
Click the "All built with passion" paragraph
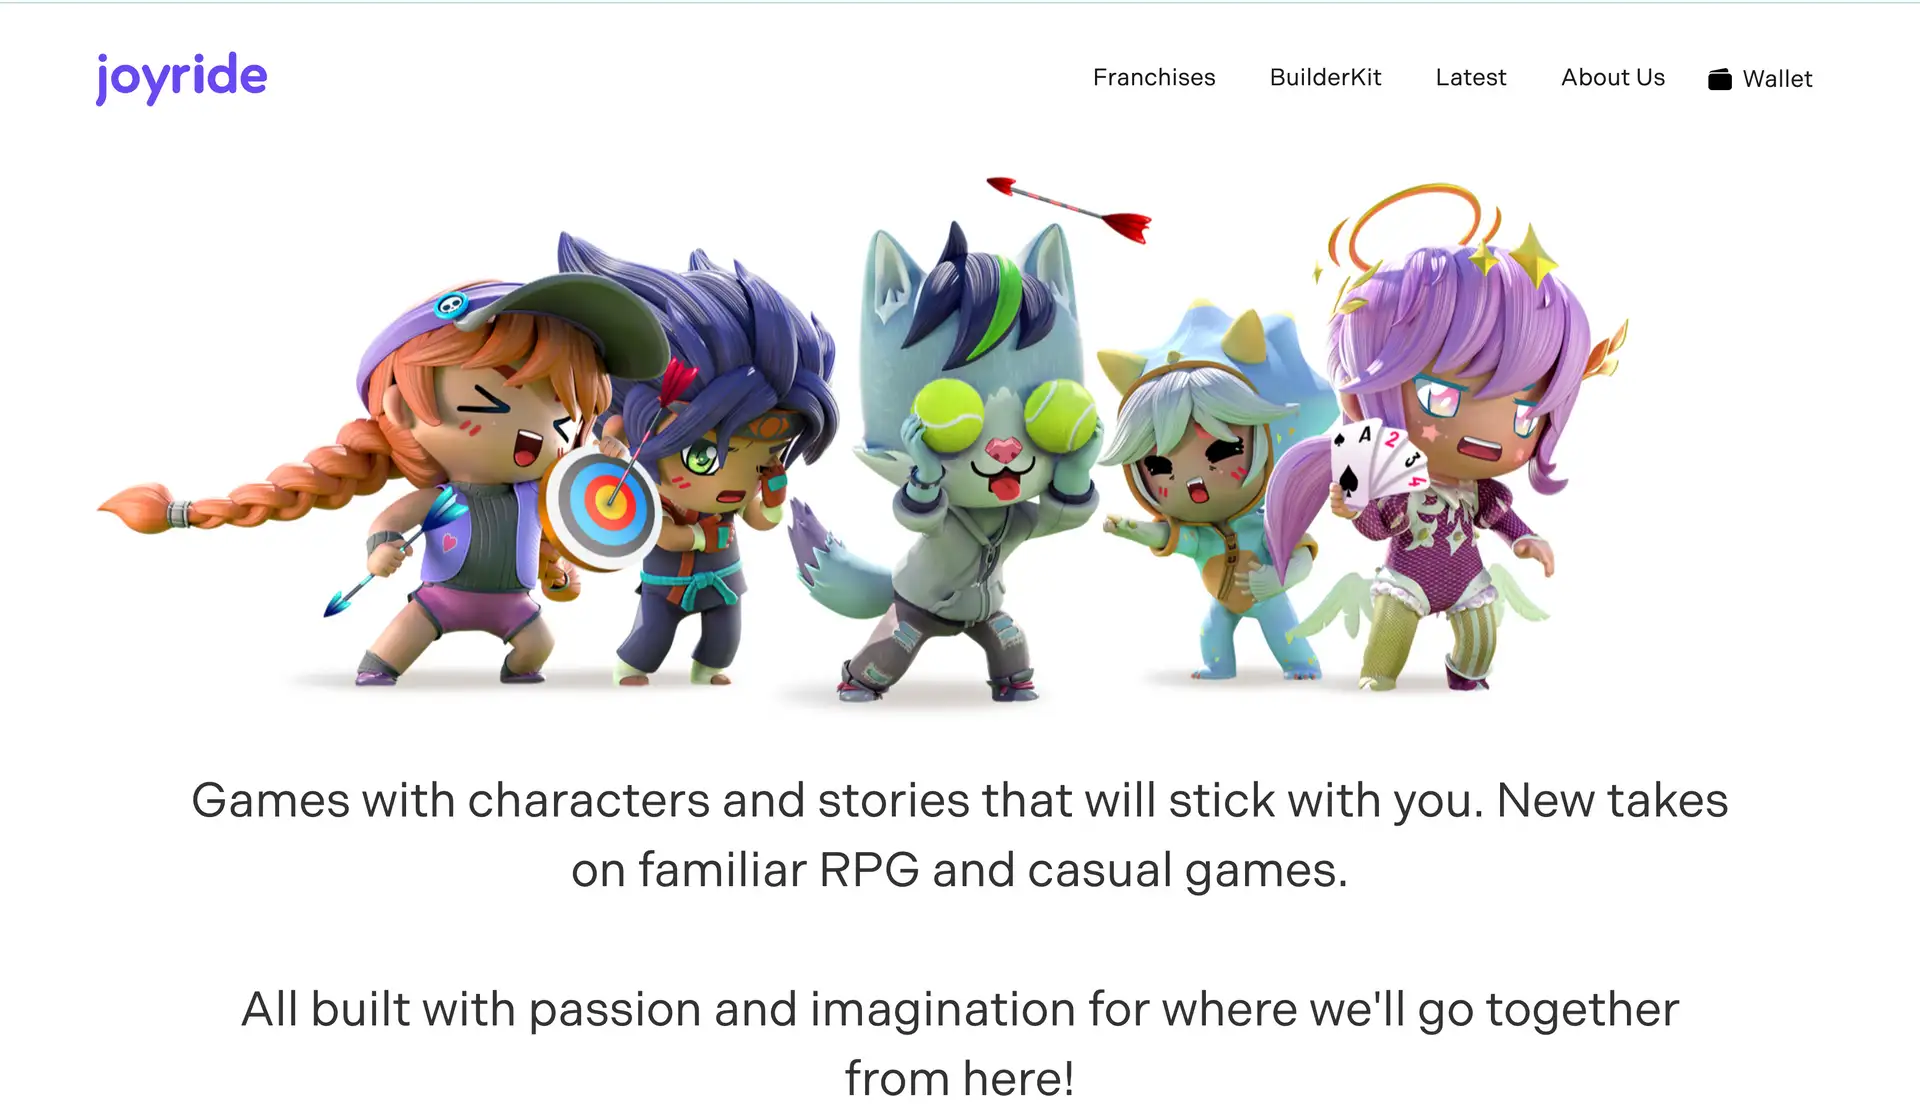(x=960, y=1043)
